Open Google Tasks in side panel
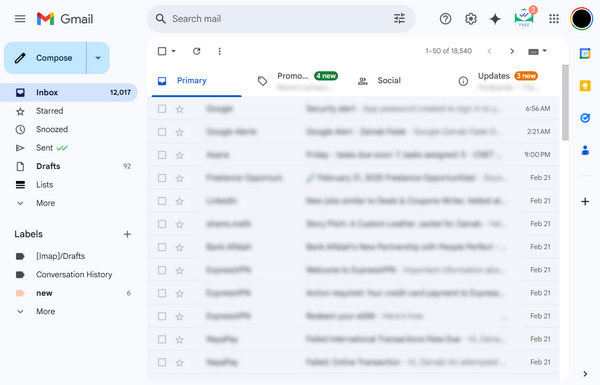 [585, 118]
